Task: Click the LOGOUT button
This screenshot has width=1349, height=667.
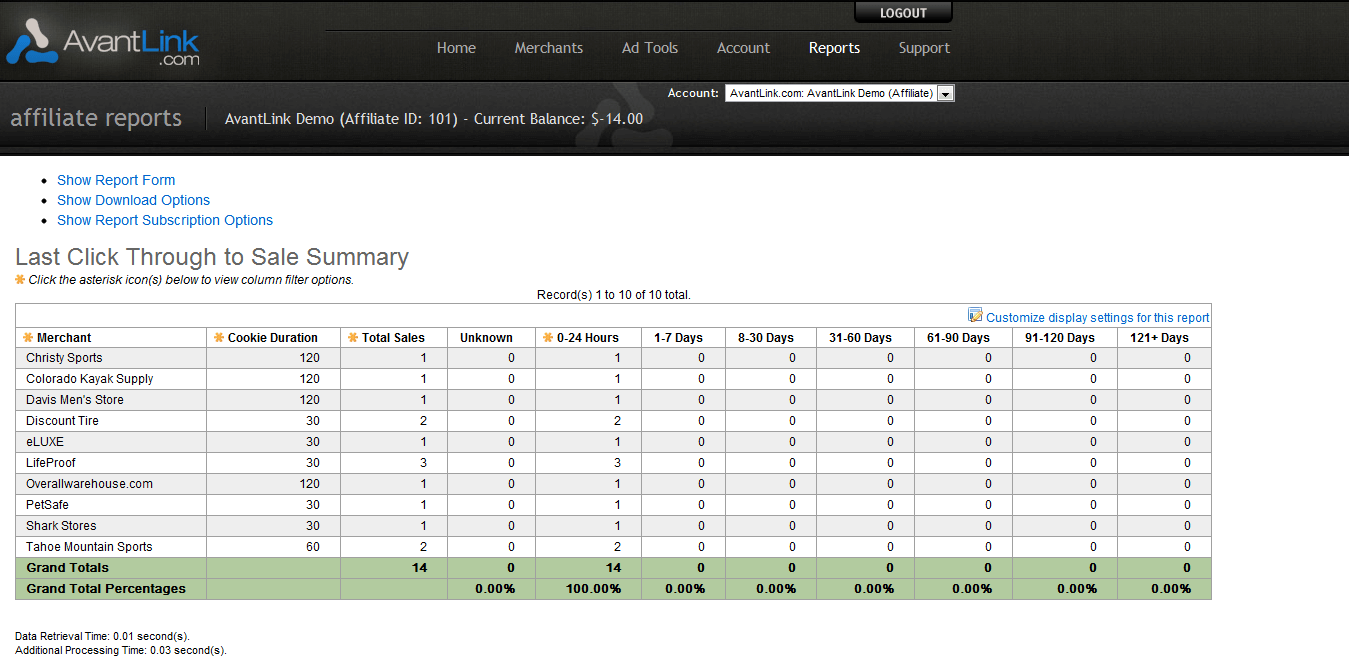Action: [x=903, y=13]
